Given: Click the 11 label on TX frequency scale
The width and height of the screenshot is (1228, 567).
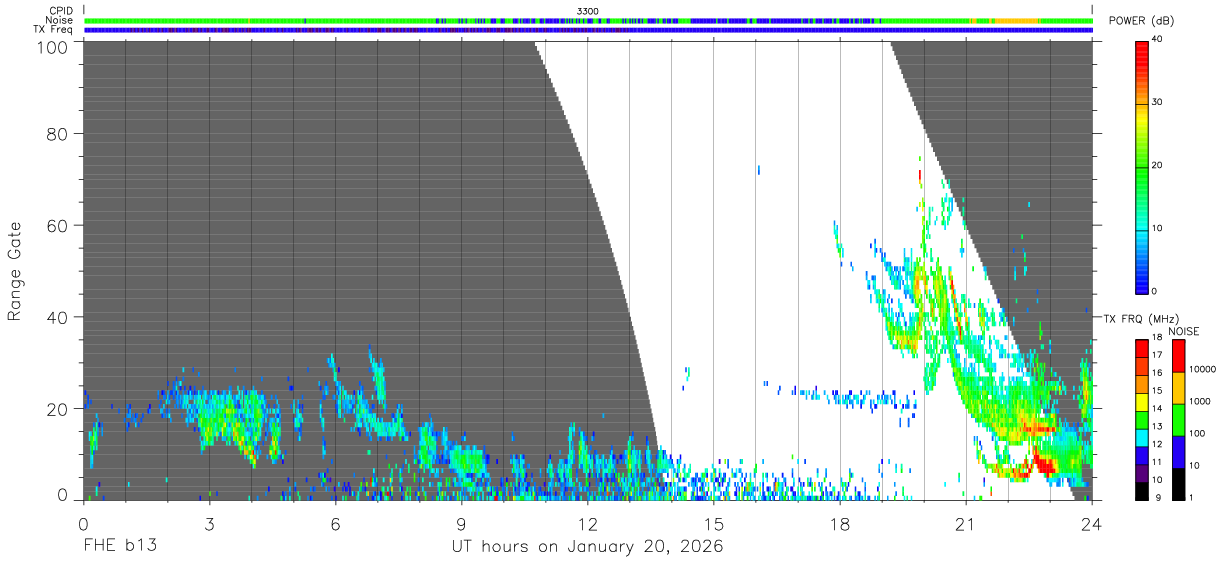Looking at the screenshot, I should (x=1158, y=463).
